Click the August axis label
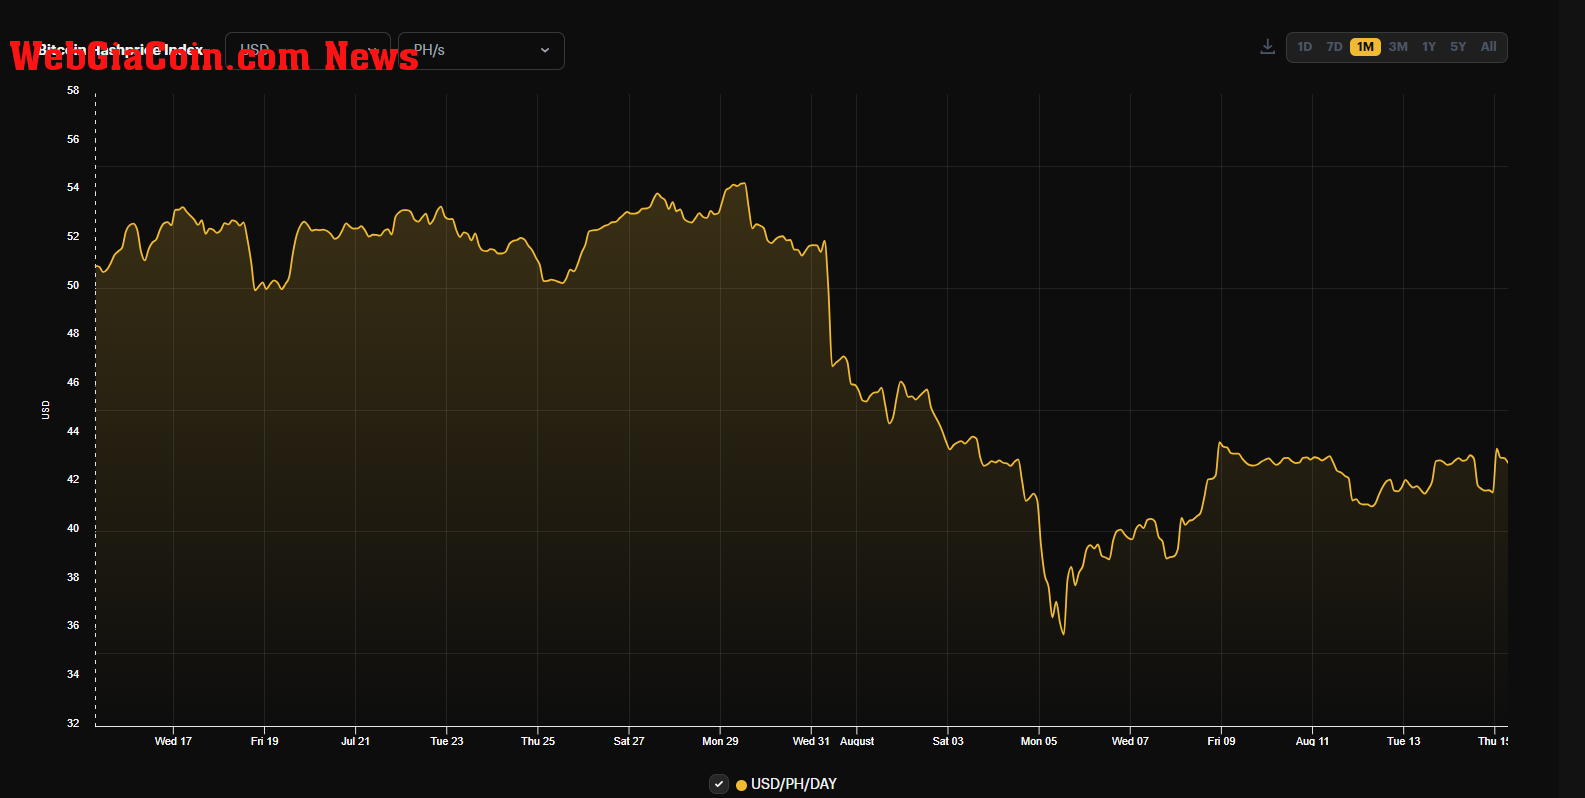 857,741
